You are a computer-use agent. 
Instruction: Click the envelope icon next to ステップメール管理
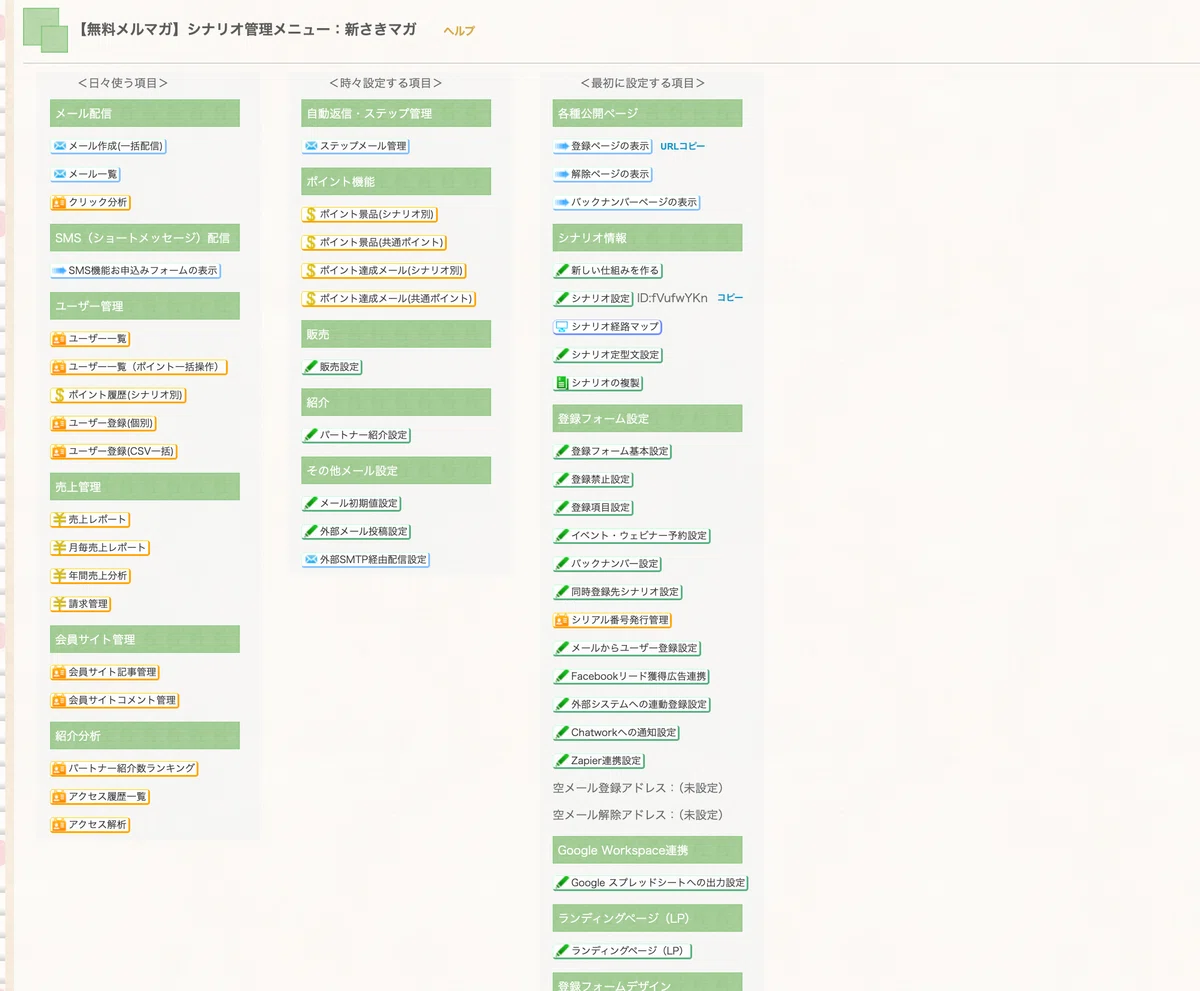310,146
